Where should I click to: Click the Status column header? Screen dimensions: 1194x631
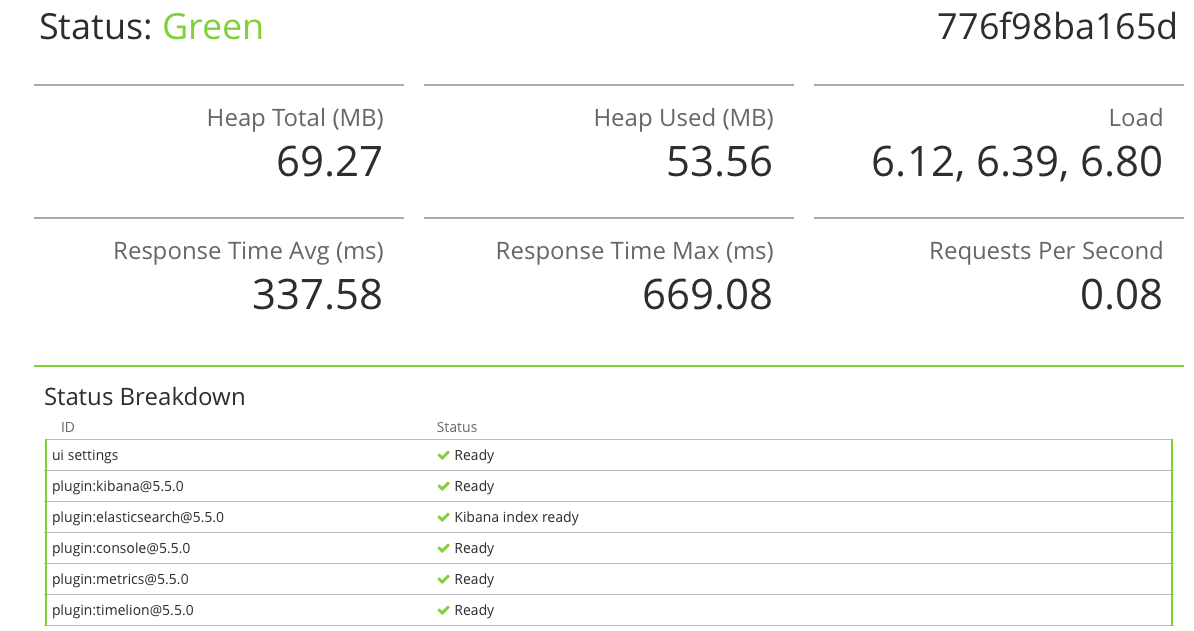tap(457, 427)
